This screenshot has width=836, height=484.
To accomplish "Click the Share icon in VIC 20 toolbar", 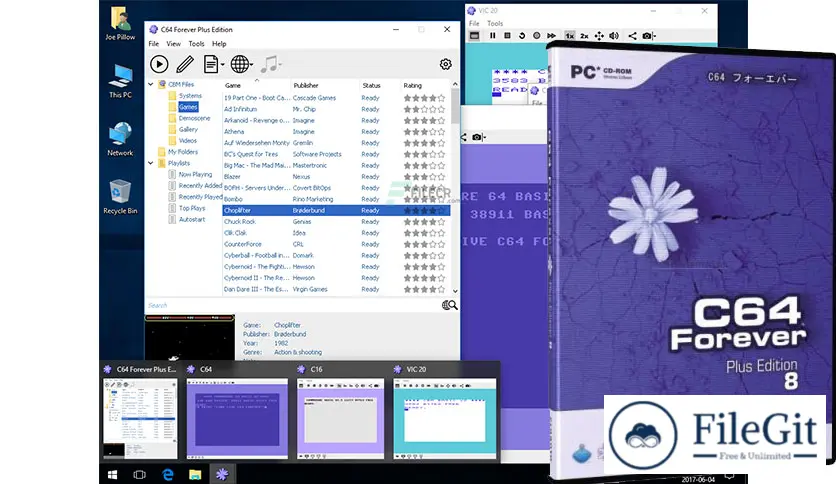I will [x=632, y=36].
